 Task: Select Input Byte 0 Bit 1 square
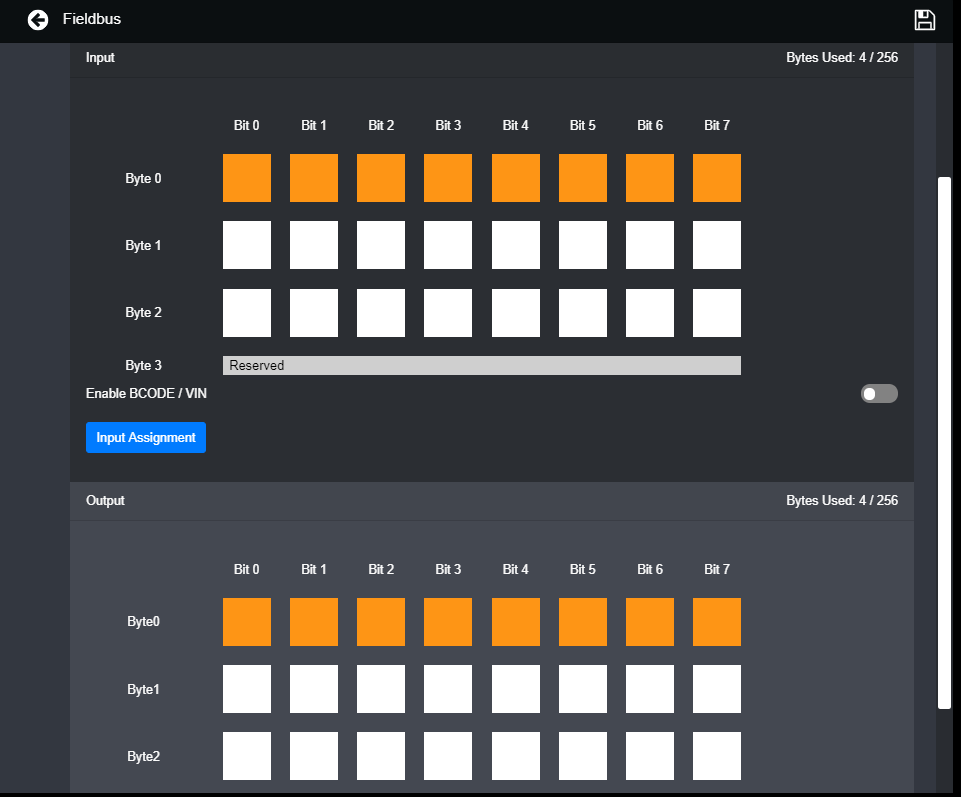pos(314,178)
